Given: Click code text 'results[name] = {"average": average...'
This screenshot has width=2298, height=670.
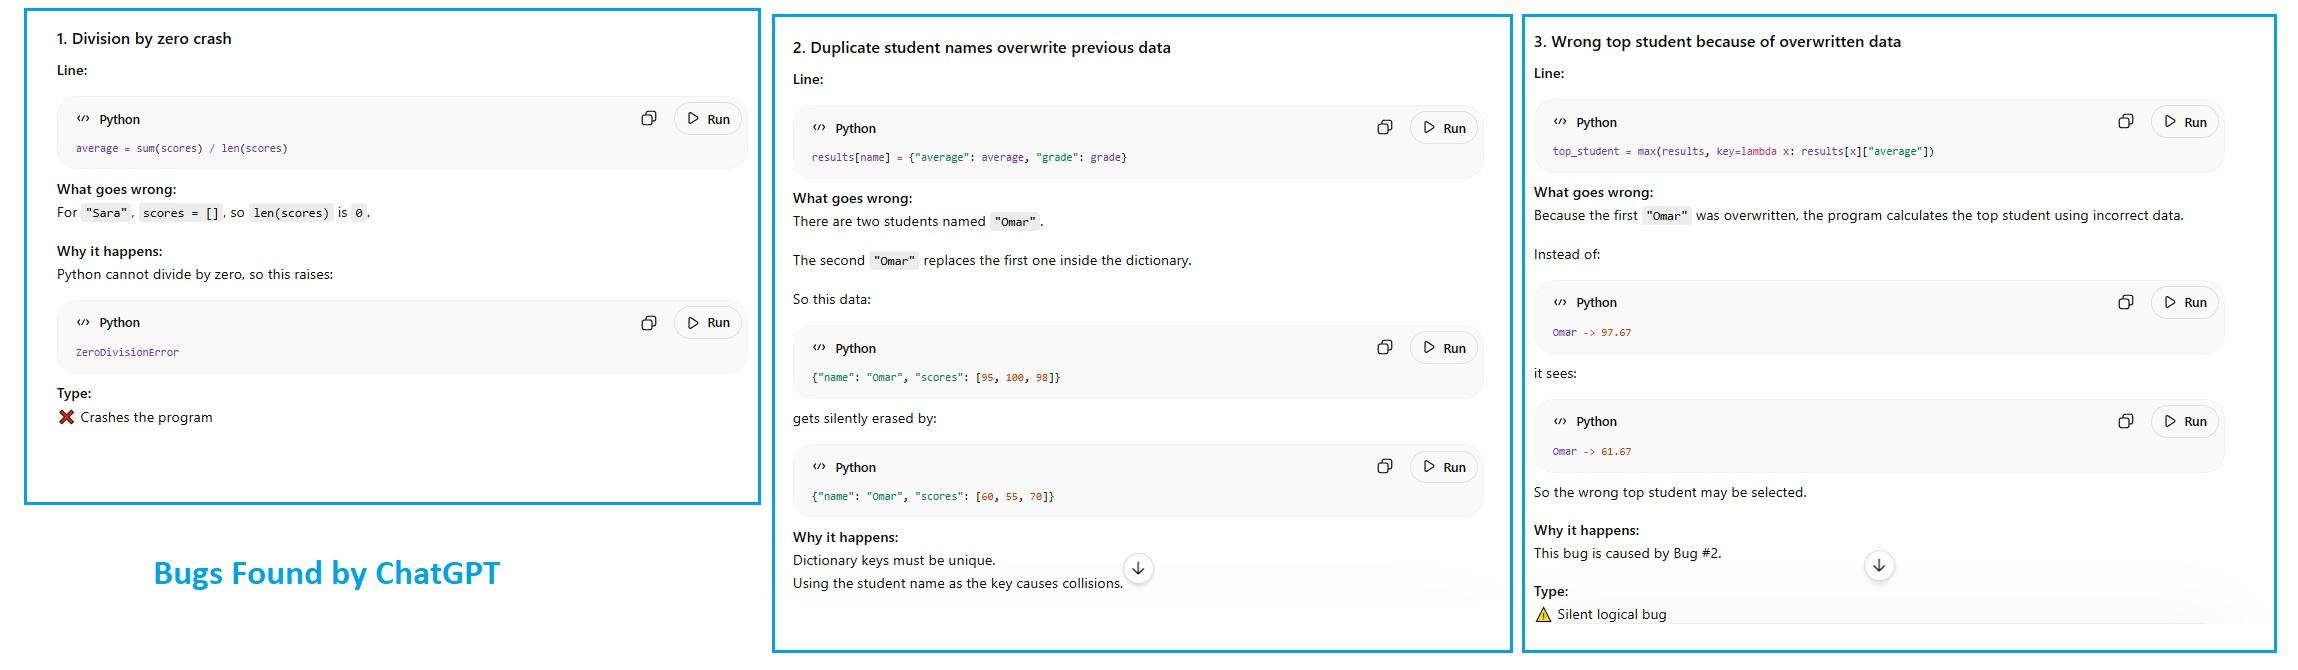Looking at the screenshot, I should pos(969,157).
